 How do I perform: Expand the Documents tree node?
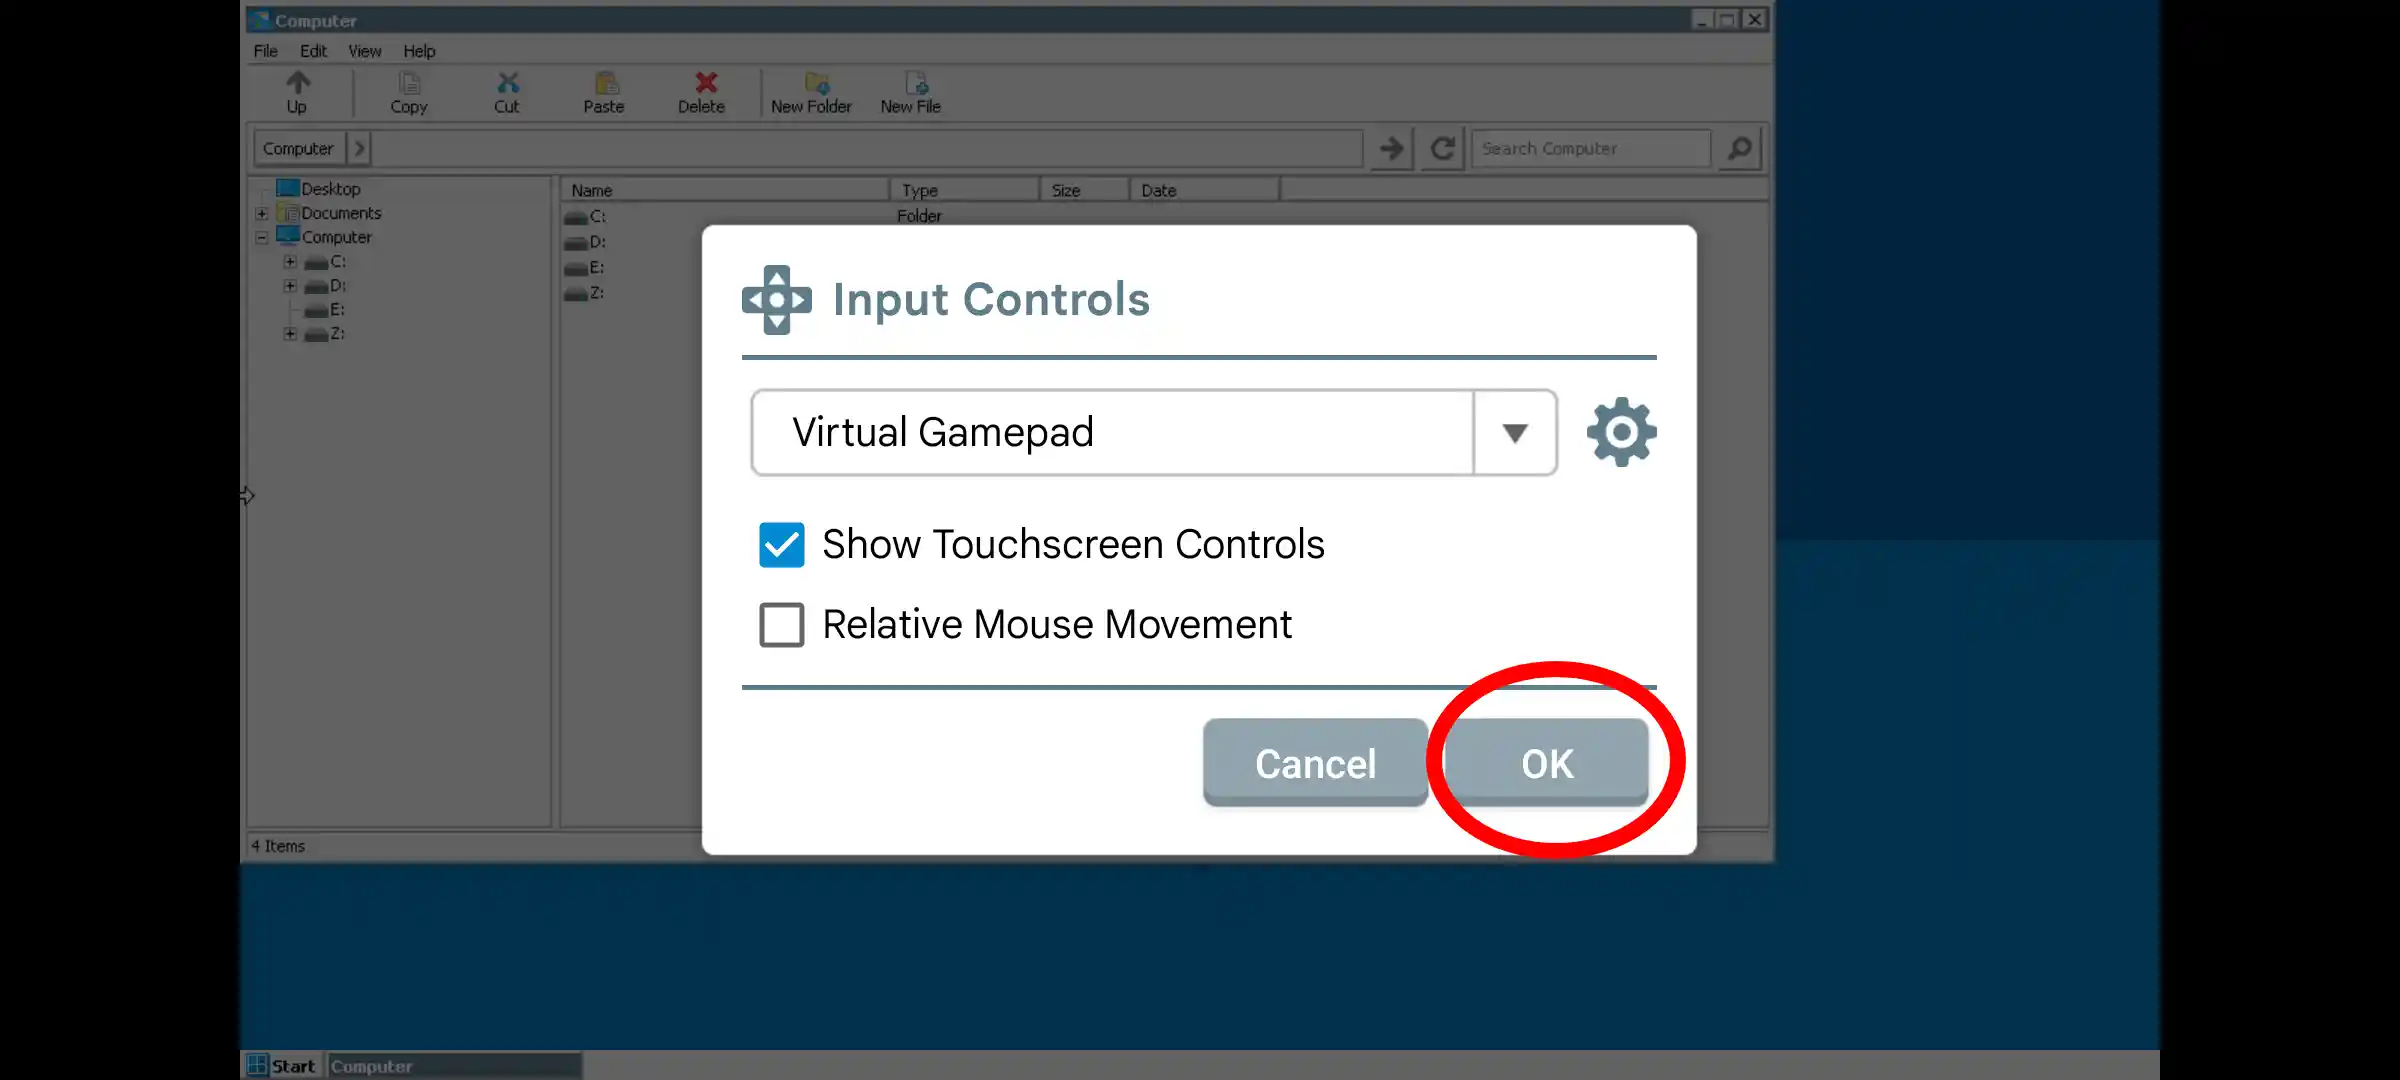[261, 213]
